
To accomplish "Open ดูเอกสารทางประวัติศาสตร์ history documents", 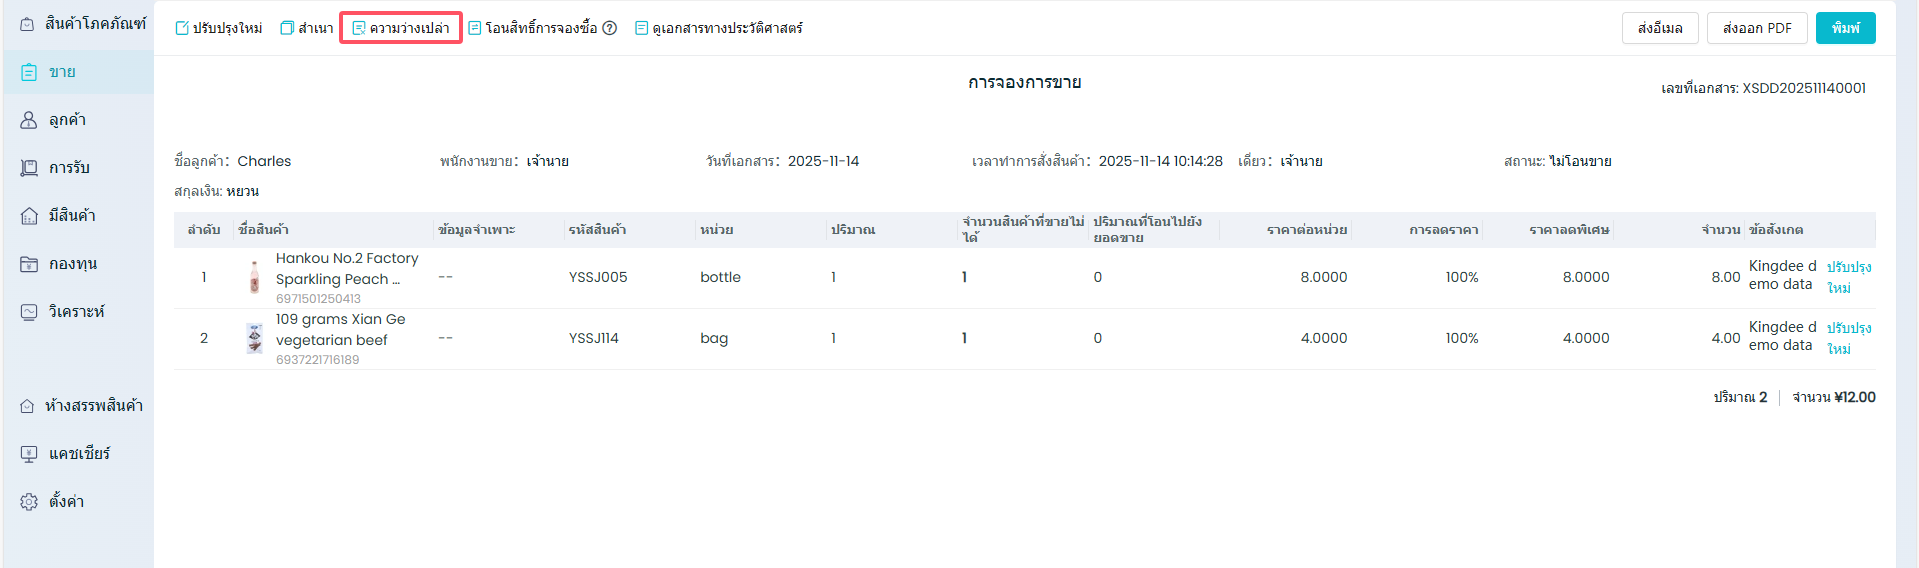I will pyautogui.click(x=719, y=28).
